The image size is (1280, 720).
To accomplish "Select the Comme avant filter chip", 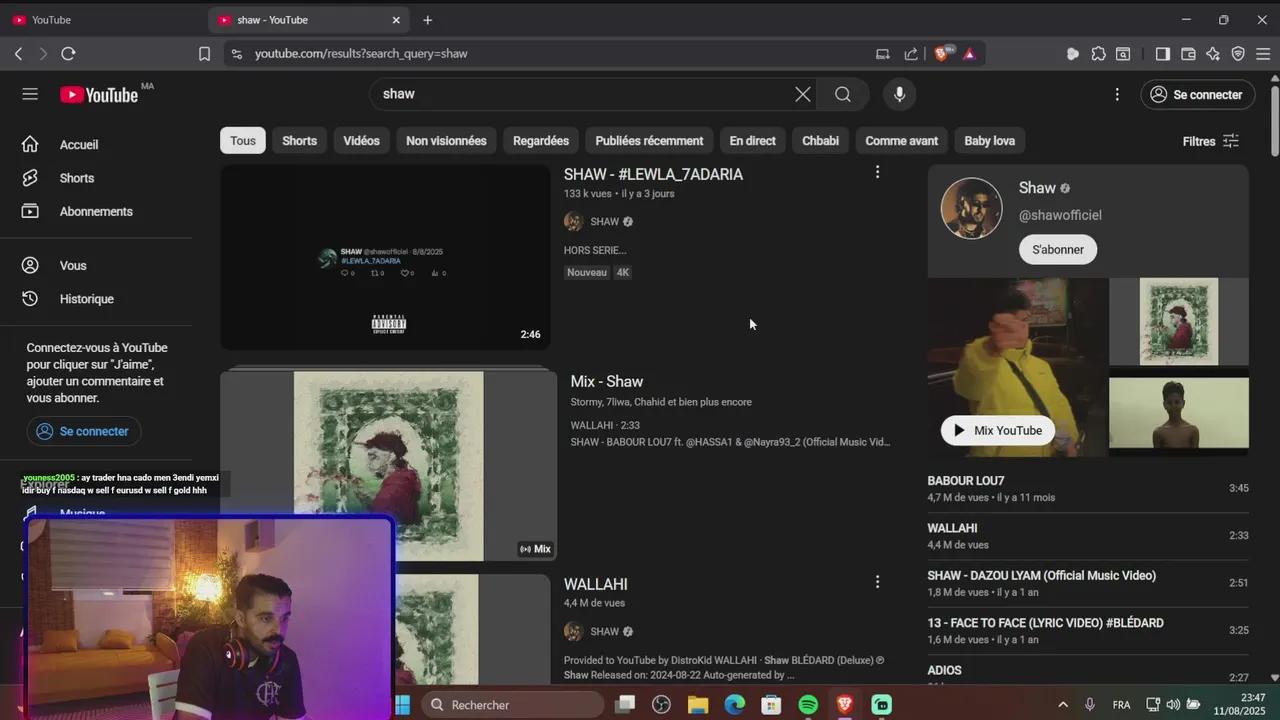I will (x=901, y=141).
